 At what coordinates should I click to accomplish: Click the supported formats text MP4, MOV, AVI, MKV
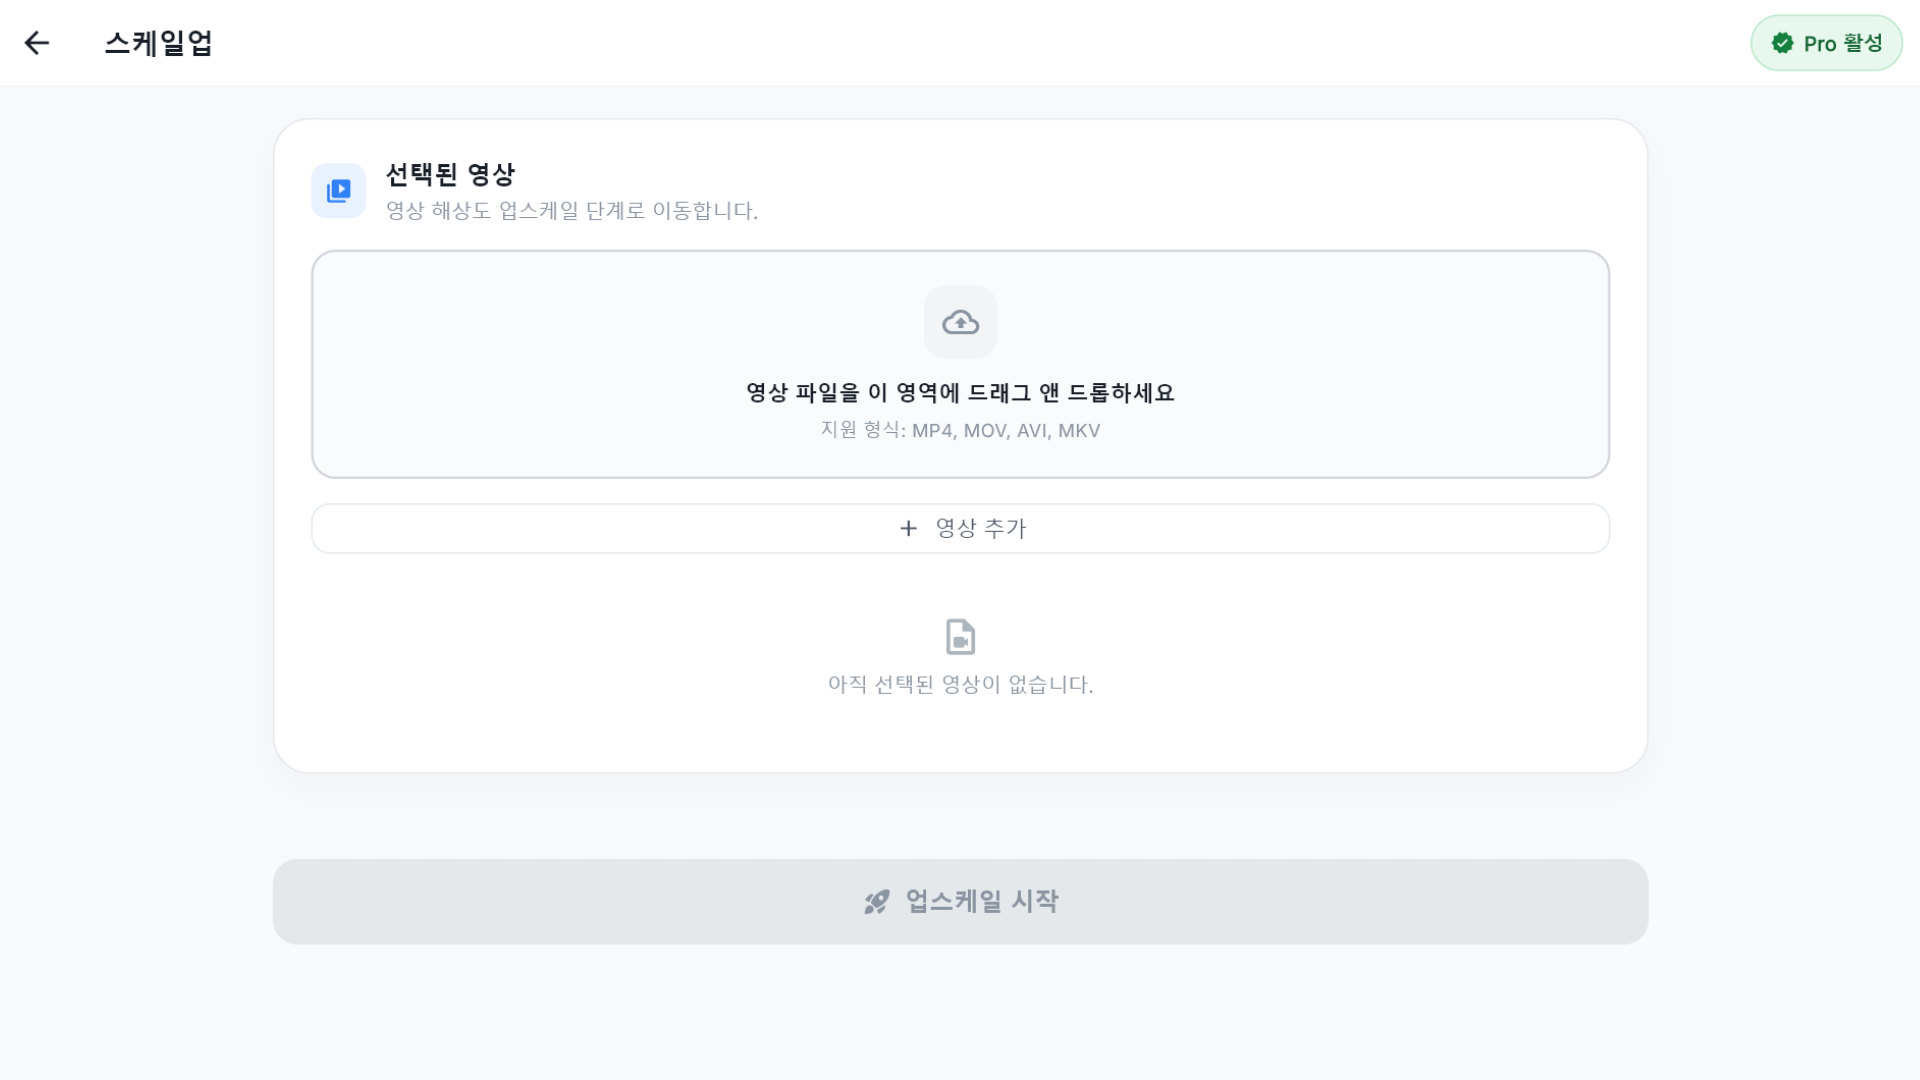[x=960, y=430]
